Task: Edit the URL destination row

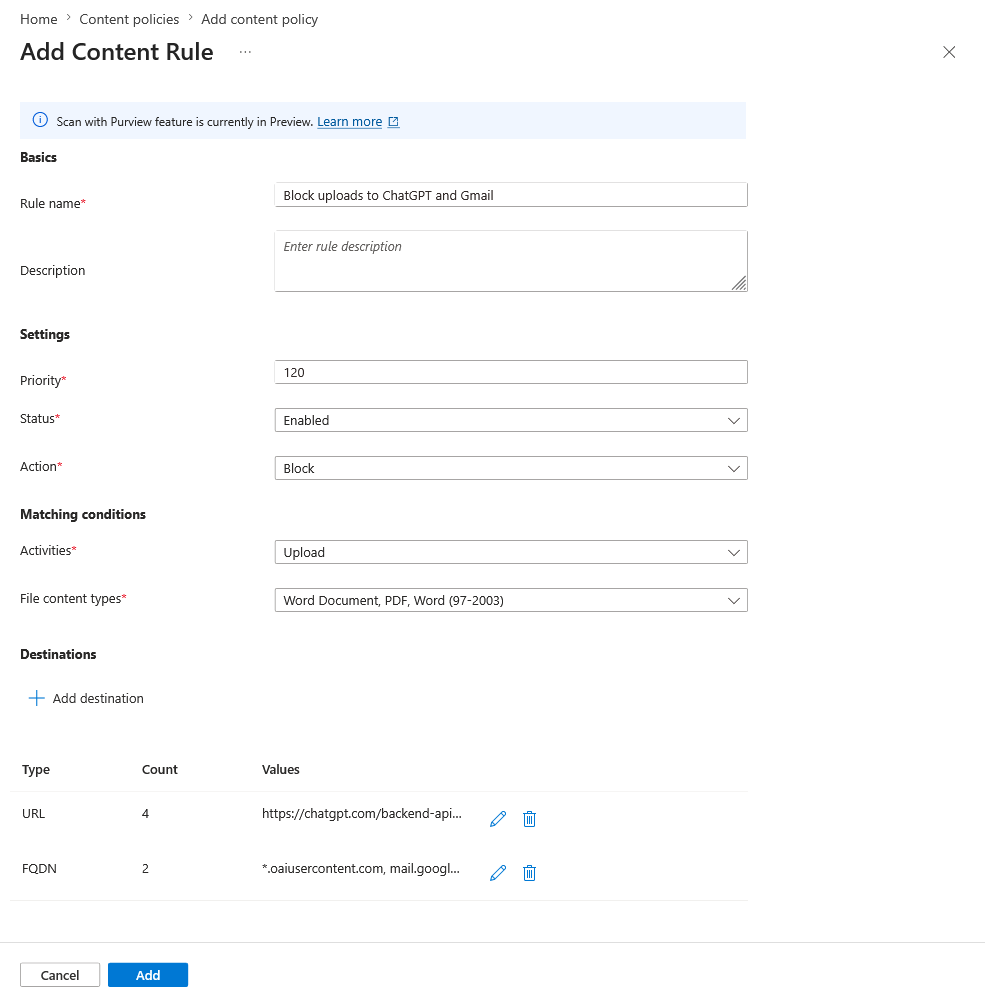Action: click(498, 819)
